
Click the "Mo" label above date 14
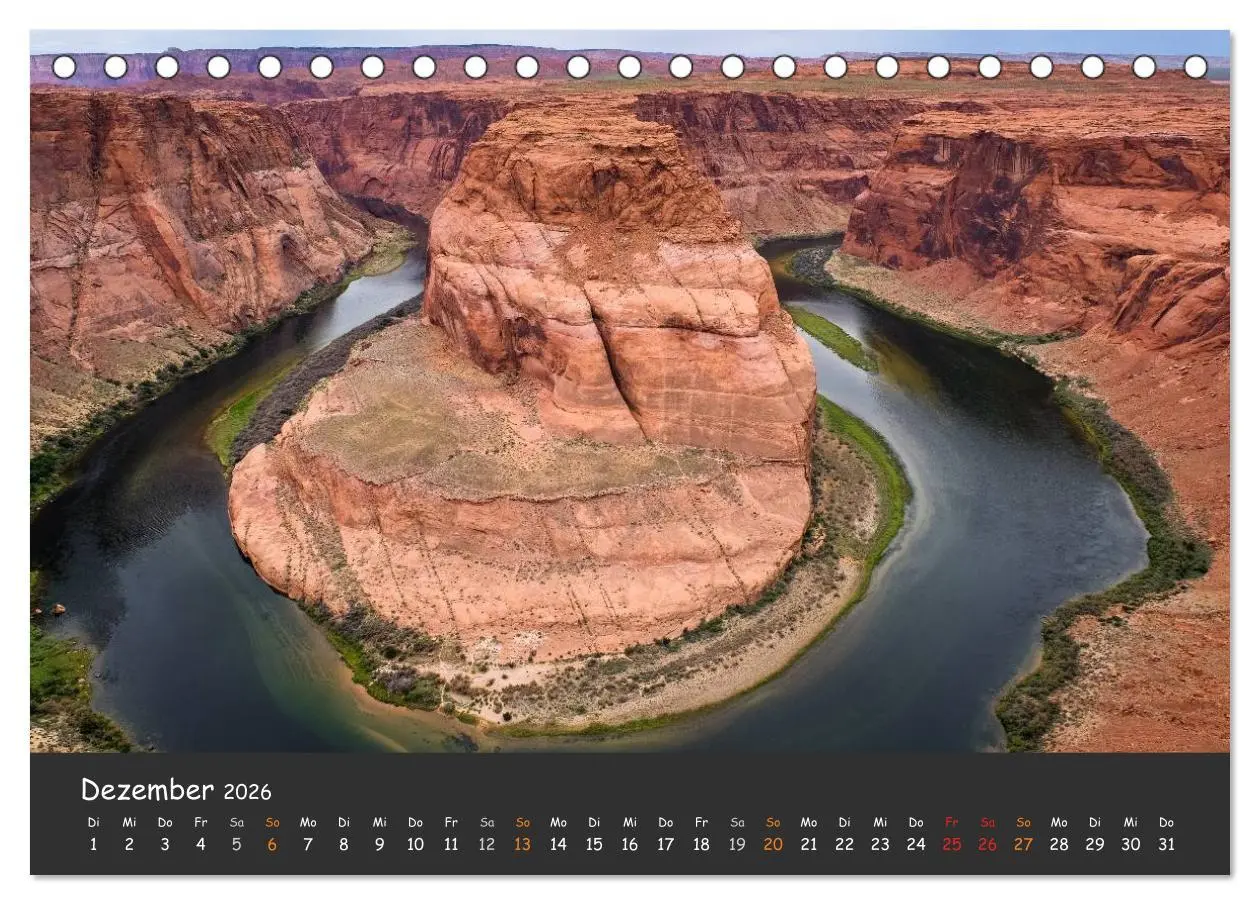pos(558,822)
